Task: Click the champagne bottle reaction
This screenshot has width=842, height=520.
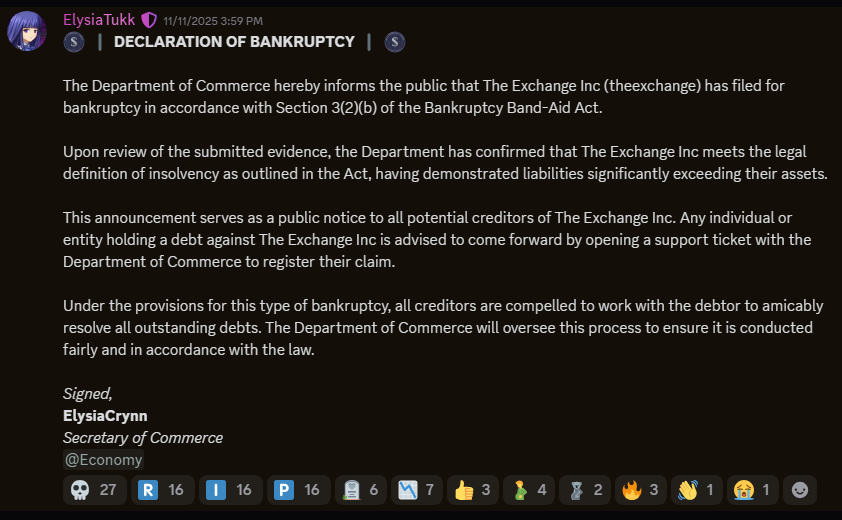Action: point(529,490)
